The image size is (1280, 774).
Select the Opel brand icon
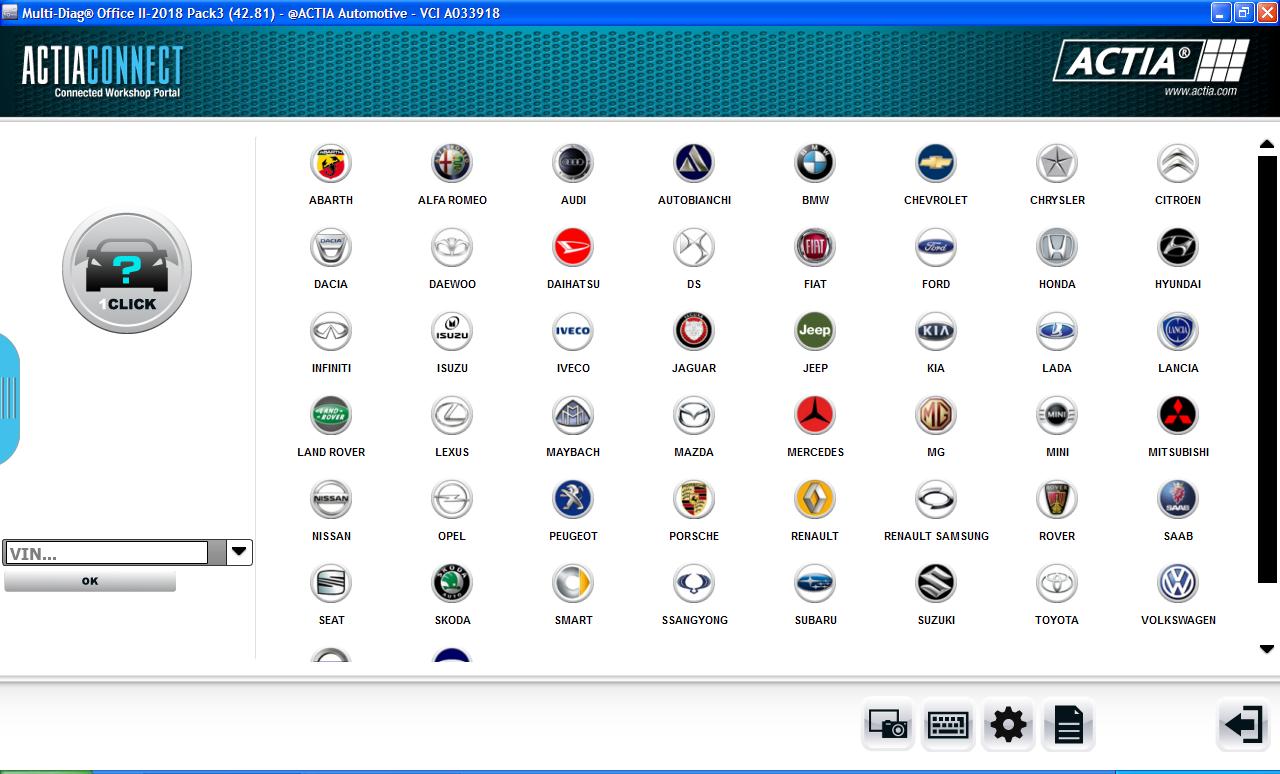pyautogui.click(x=452, y=499)
